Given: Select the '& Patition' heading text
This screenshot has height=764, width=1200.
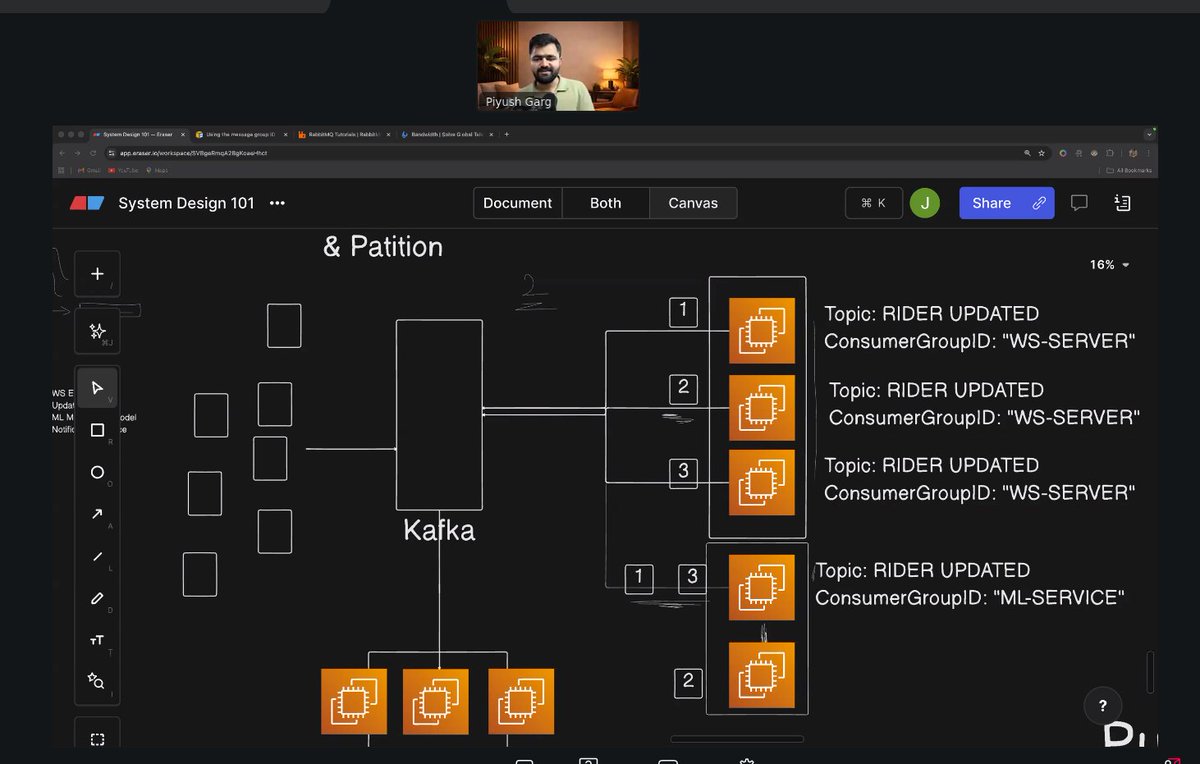Looking at the screenshot, I should click(383, 246).
